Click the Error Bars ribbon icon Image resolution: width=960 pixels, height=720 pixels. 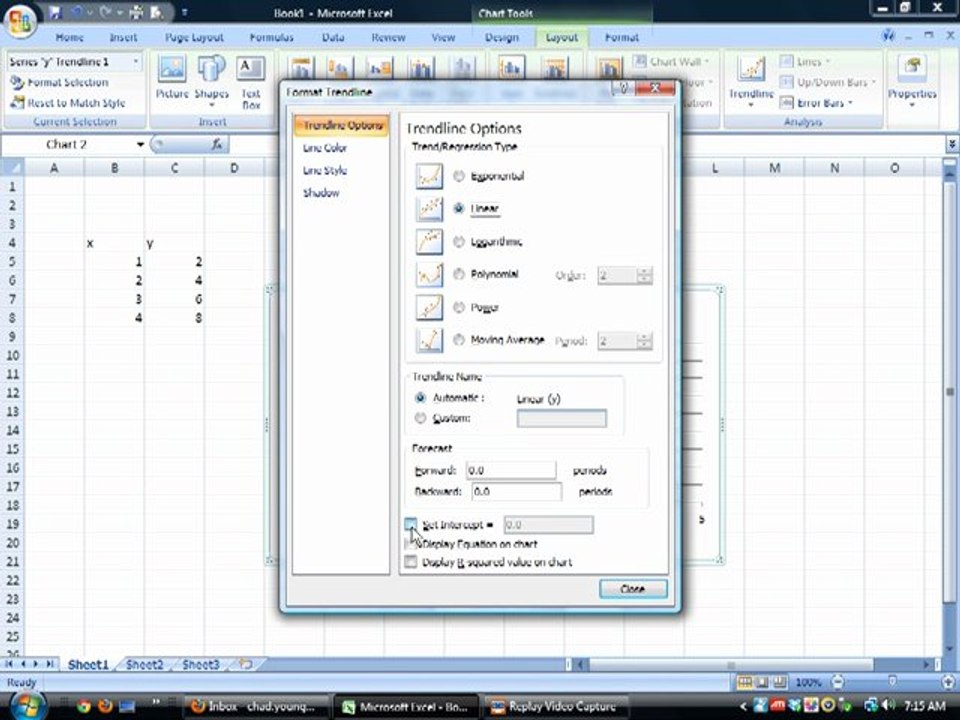pos(787,103)
